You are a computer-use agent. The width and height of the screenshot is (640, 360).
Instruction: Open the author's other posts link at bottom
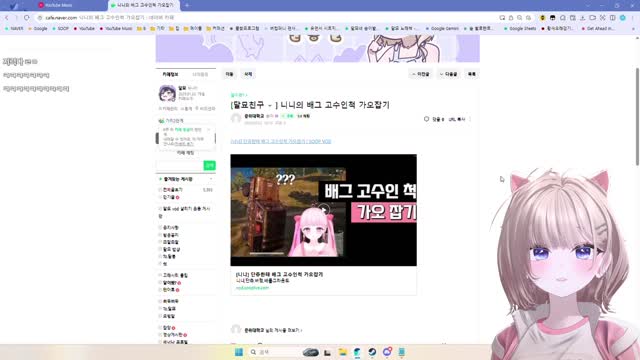point(273,330)
